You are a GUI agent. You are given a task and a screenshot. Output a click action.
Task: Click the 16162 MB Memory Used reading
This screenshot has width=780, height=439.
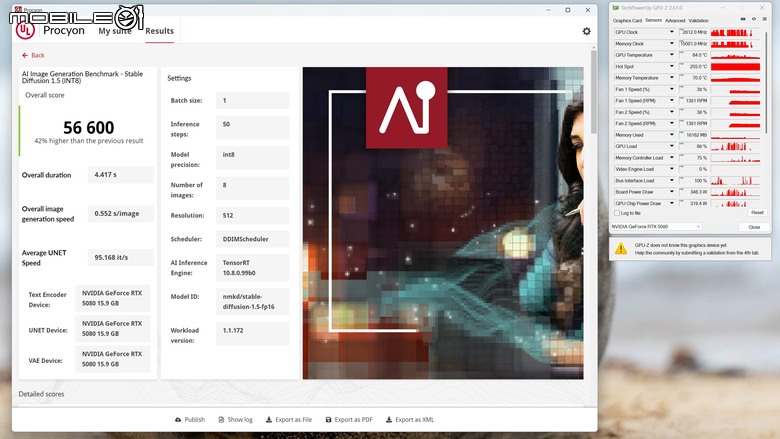(693, 135)
